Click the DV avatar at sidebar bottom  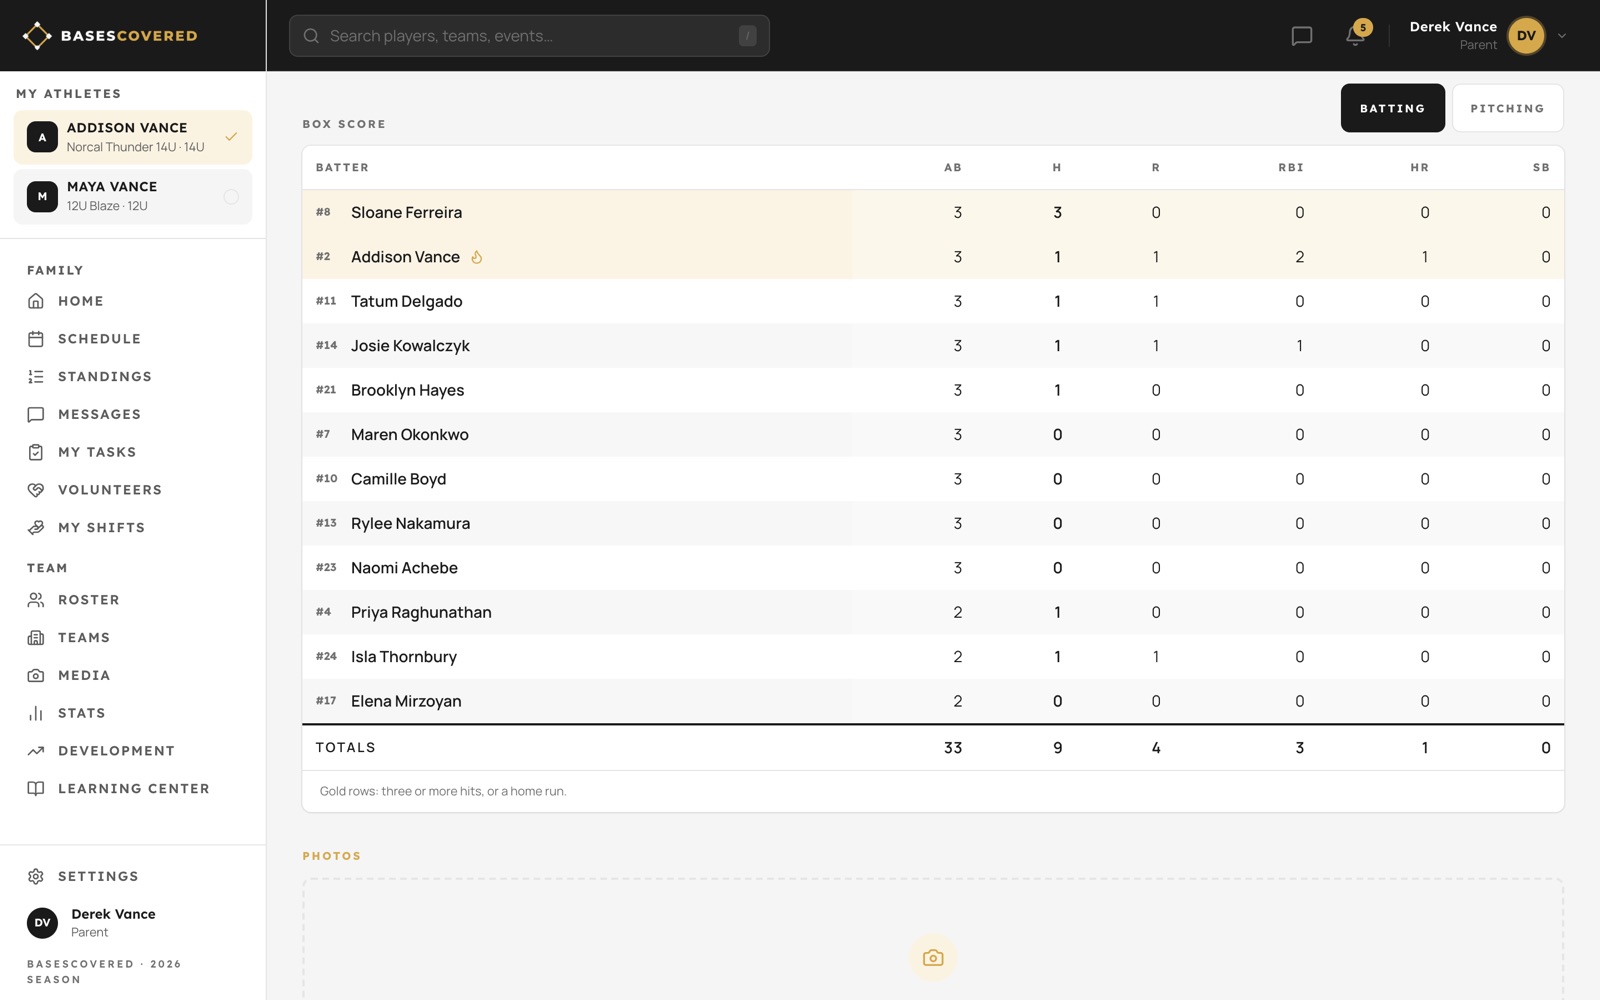tap(42, 923)
